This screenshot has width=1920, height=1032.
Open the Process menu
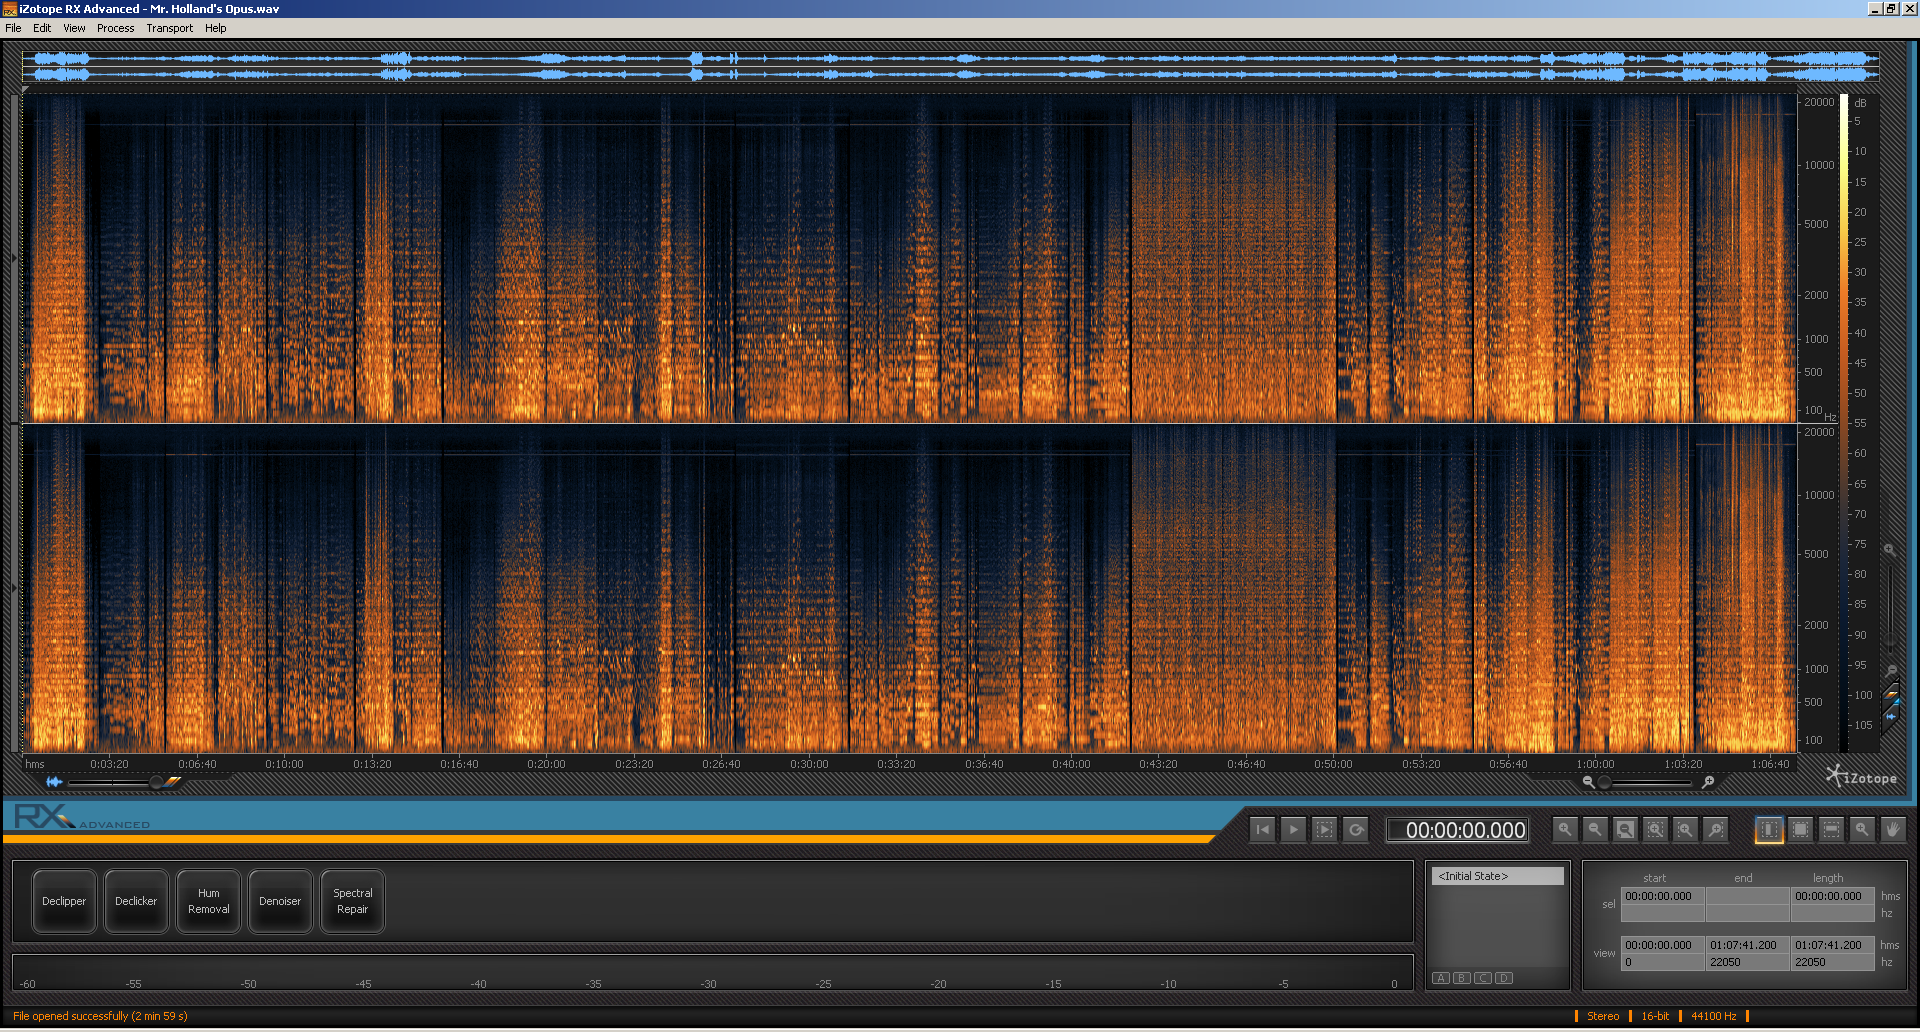tap(116, 28)
